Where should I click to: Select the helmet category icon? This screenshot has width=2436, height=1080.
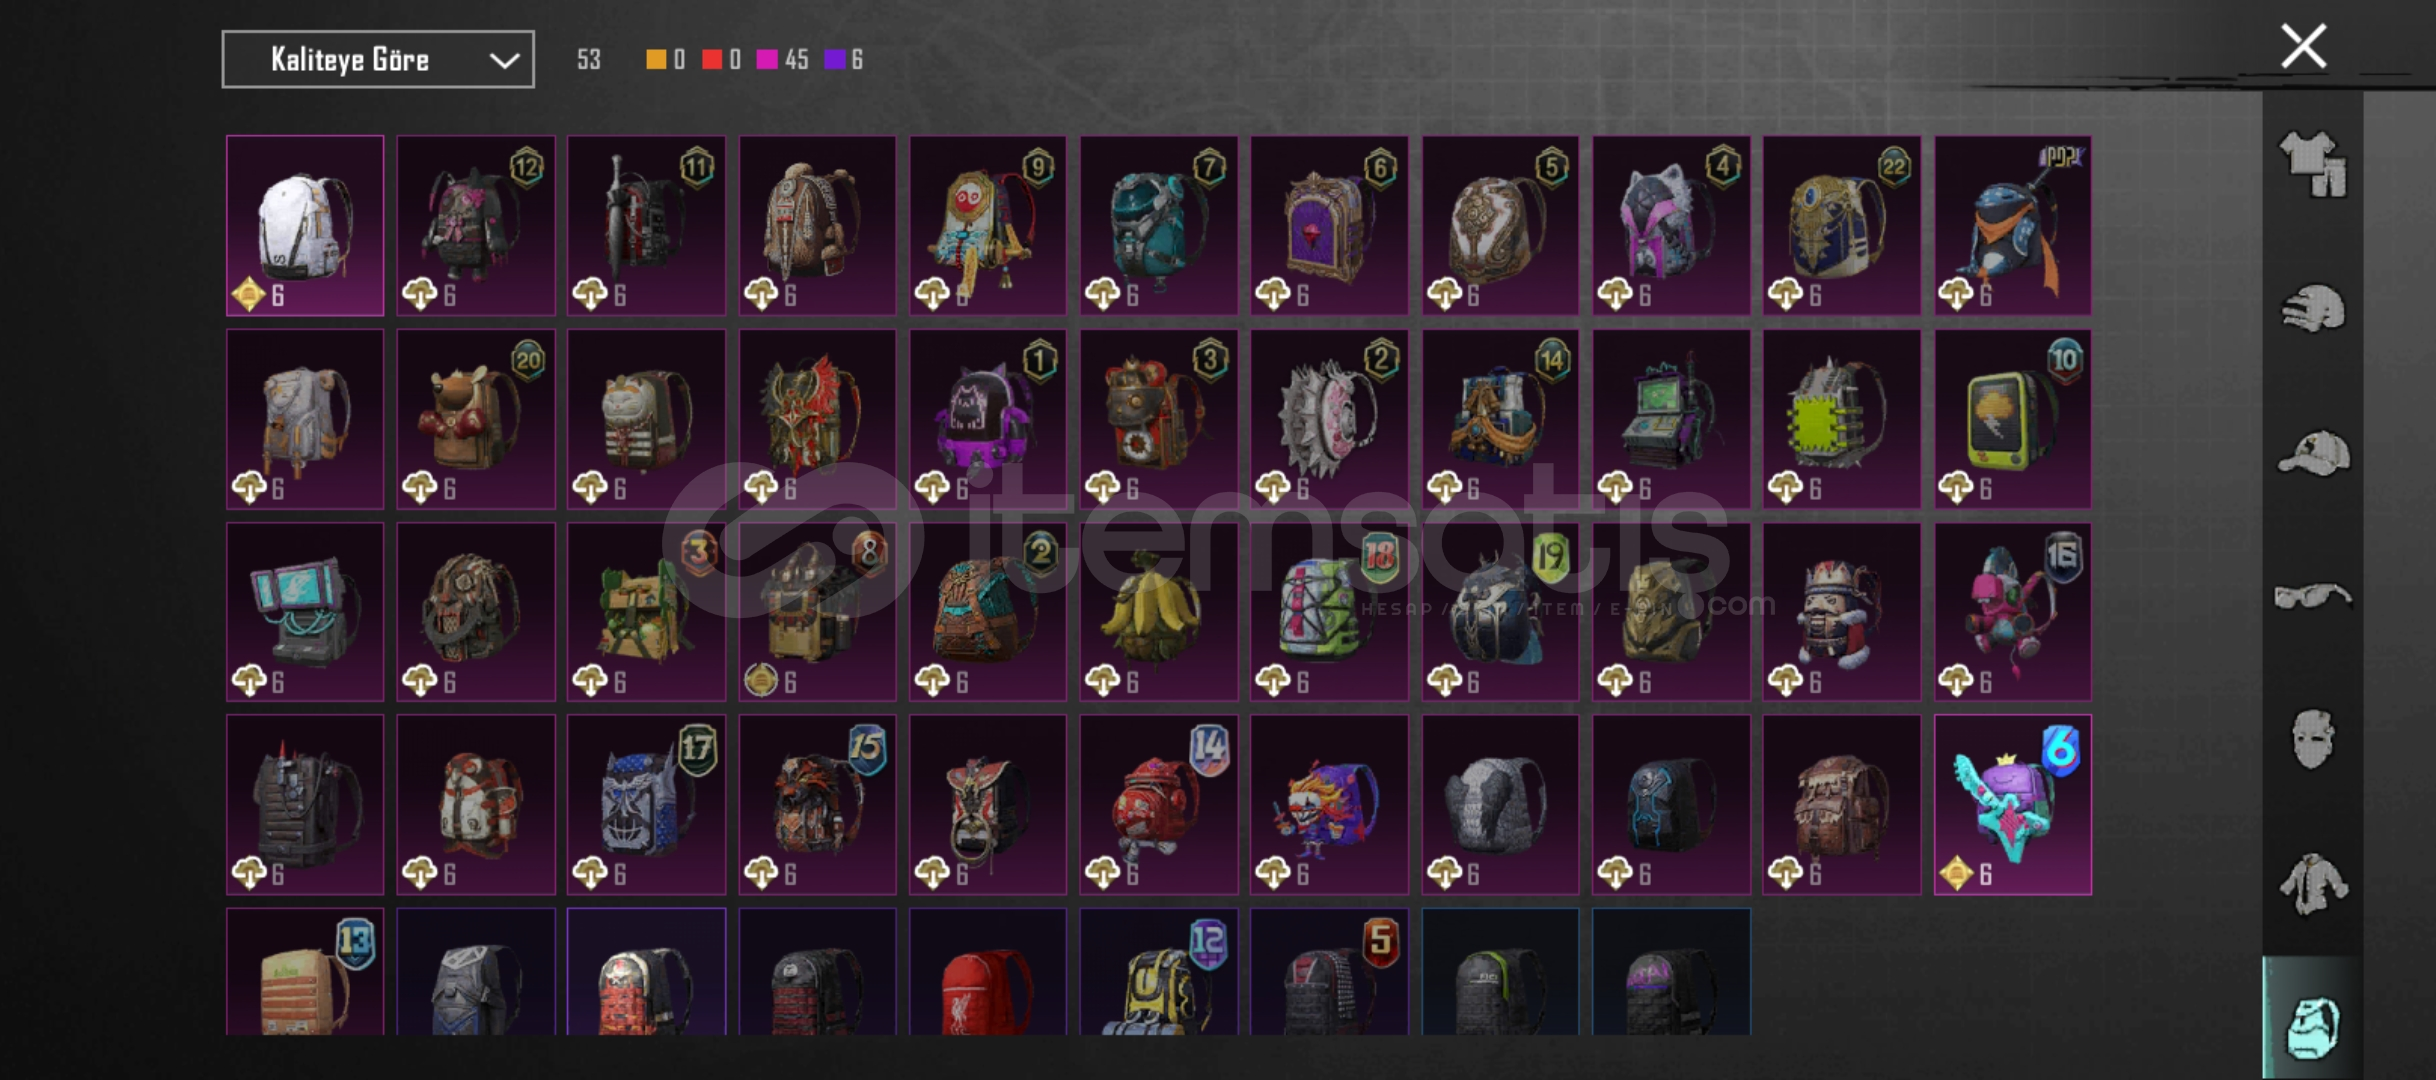[x=2313, y=308]
